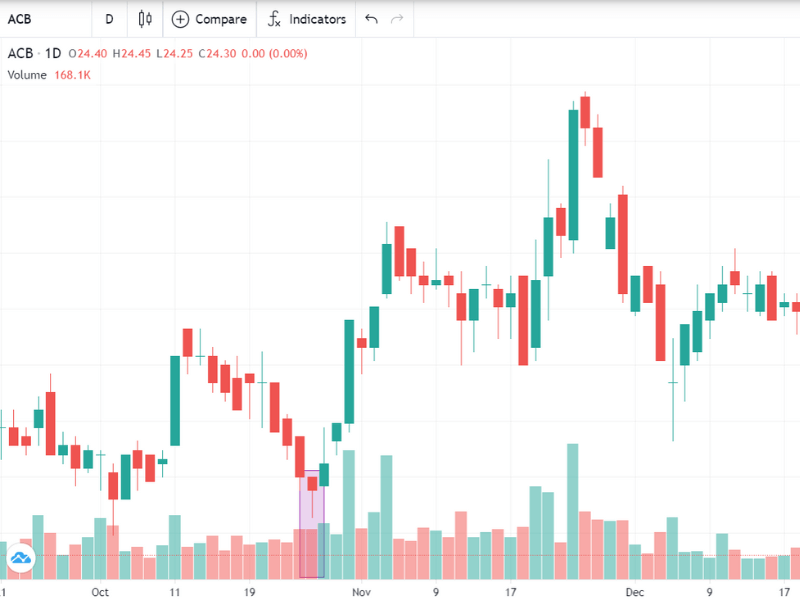
Task: Click the Compare text label
Action: 221,19
